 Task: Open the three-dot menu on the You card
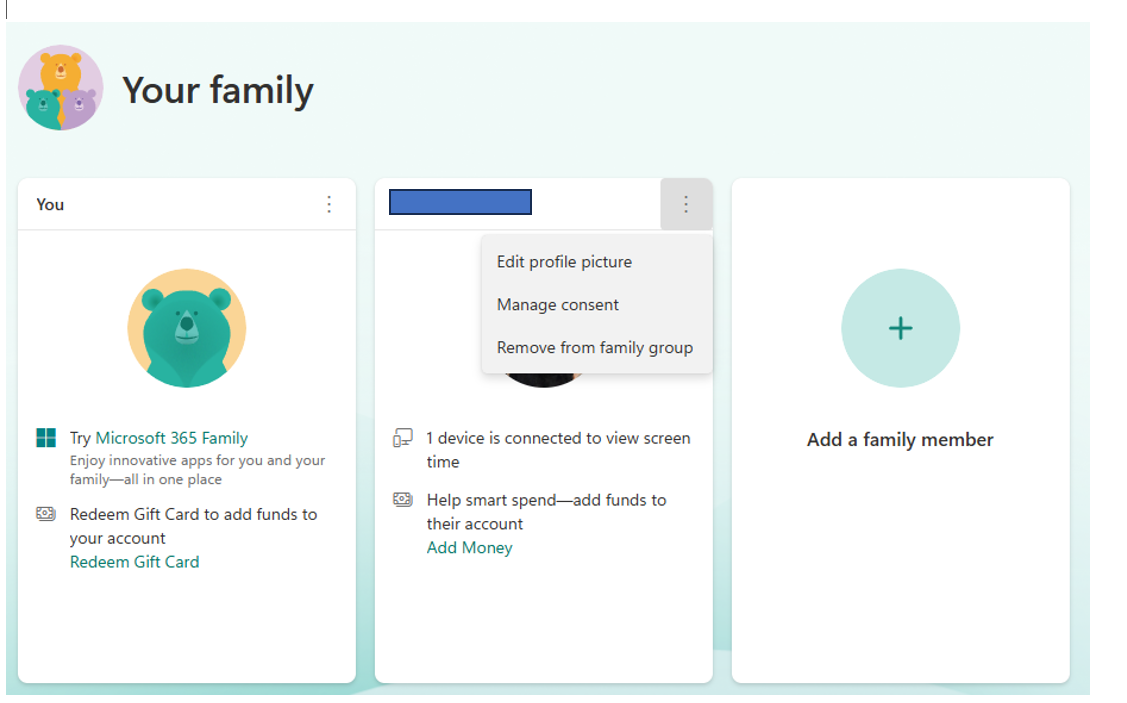click(x=329, y=205)
